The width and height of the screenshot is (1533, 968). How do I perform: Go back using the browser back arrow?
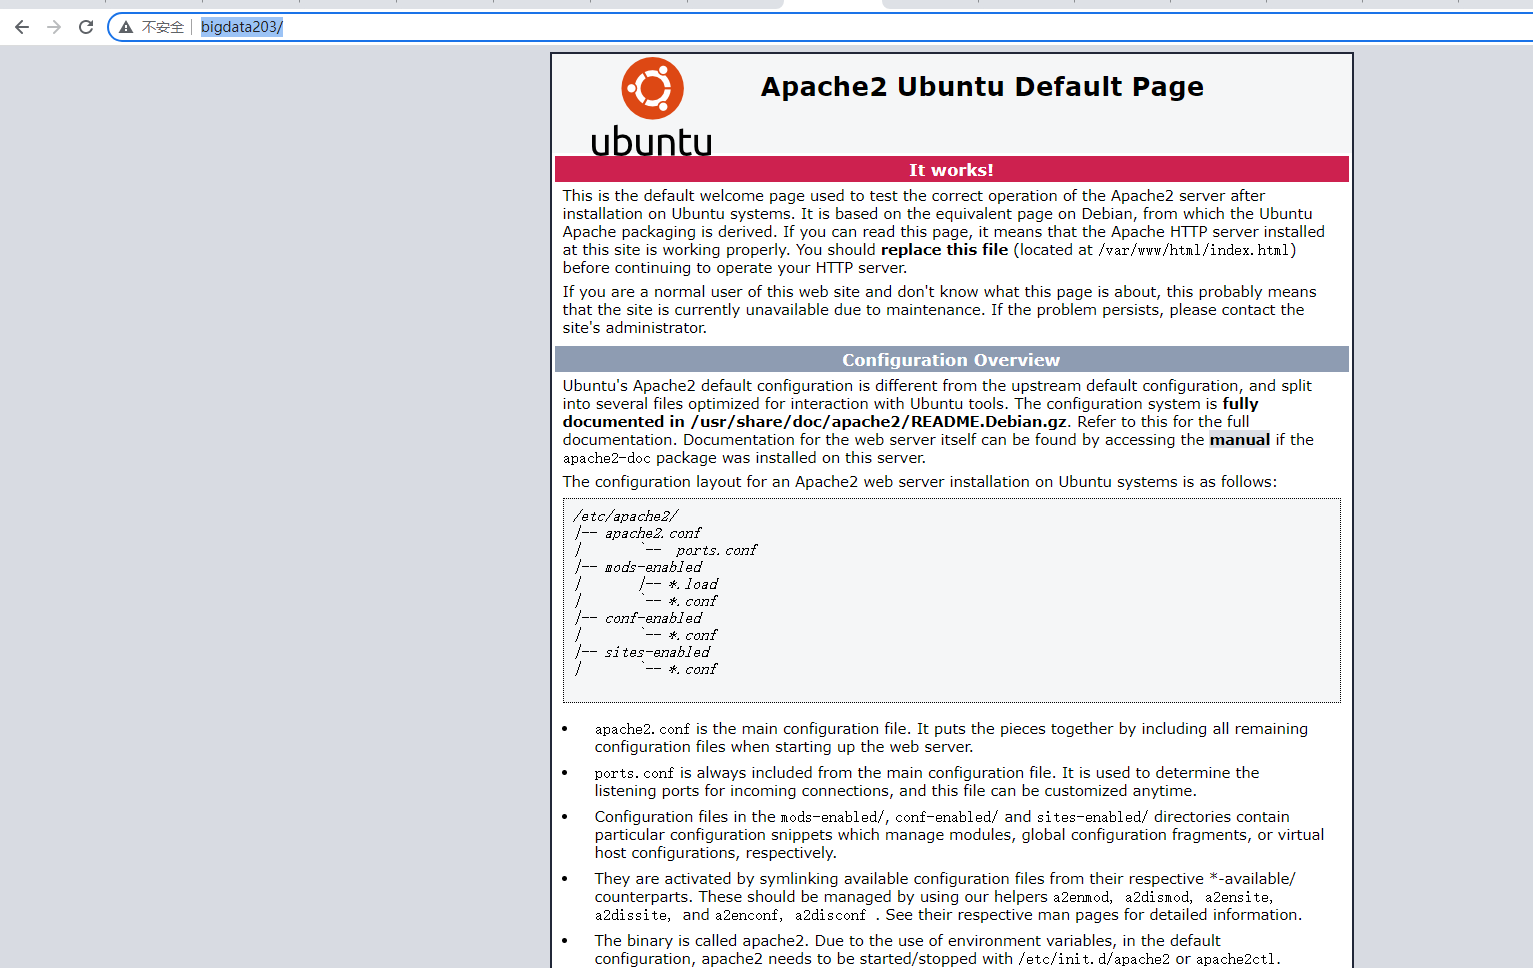[x=22, y=27]
